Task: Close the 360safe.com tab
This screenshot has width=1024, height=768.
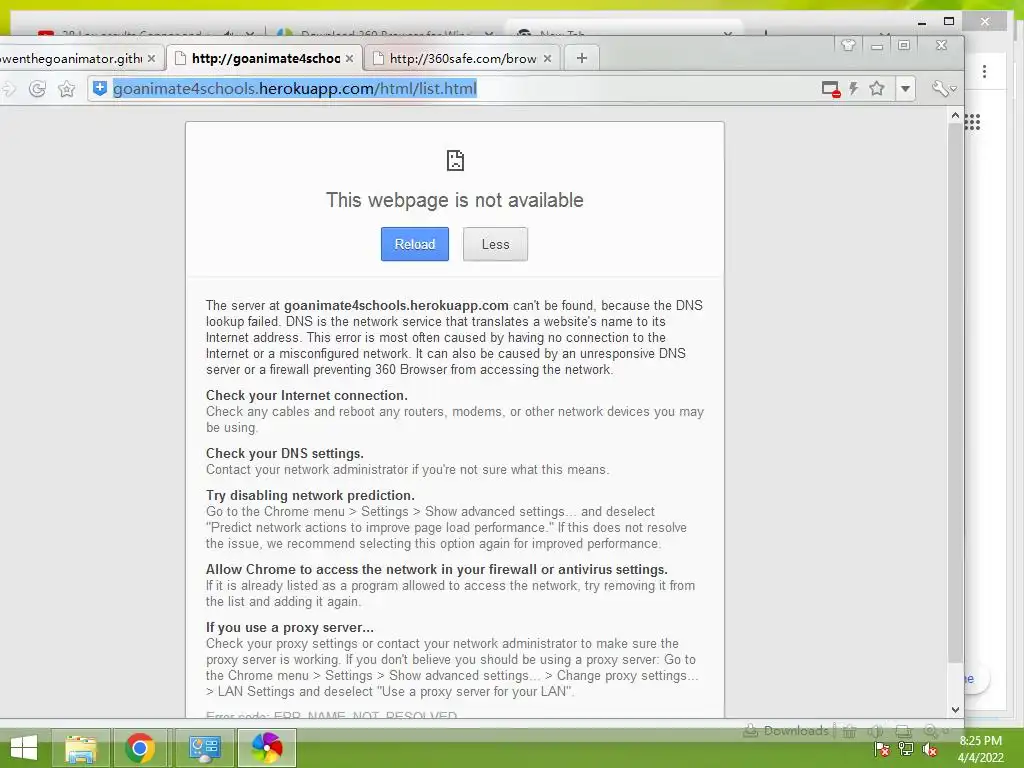Action: (547, 58)
